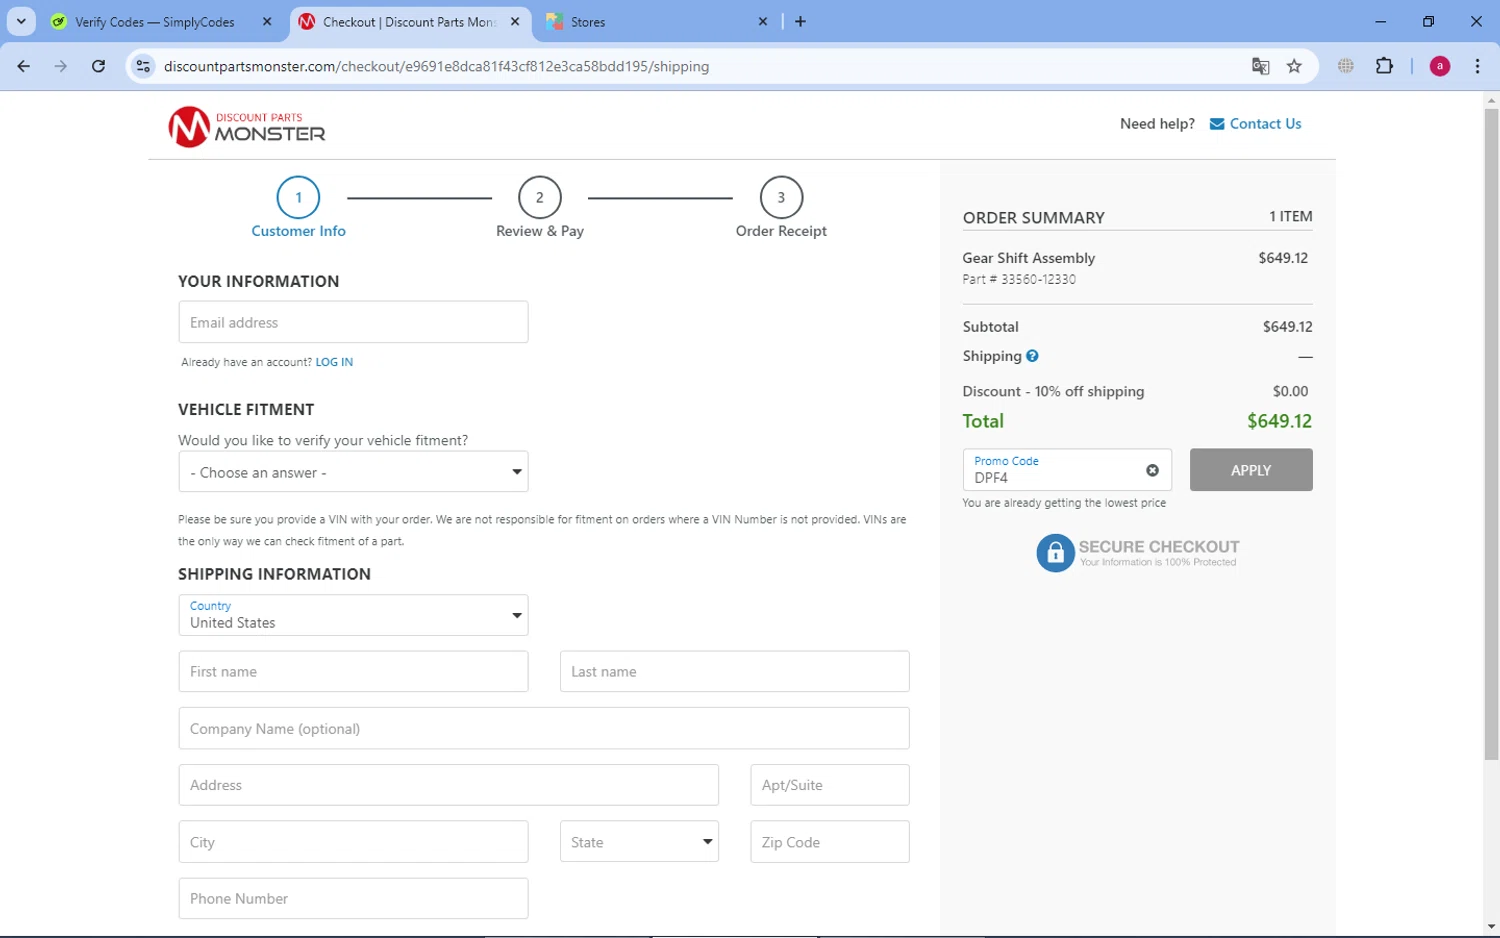Clear the promo code with the X icon
Image resolution: width=1500 pixels, height=938 pixels.
[x=1152, y=470]
